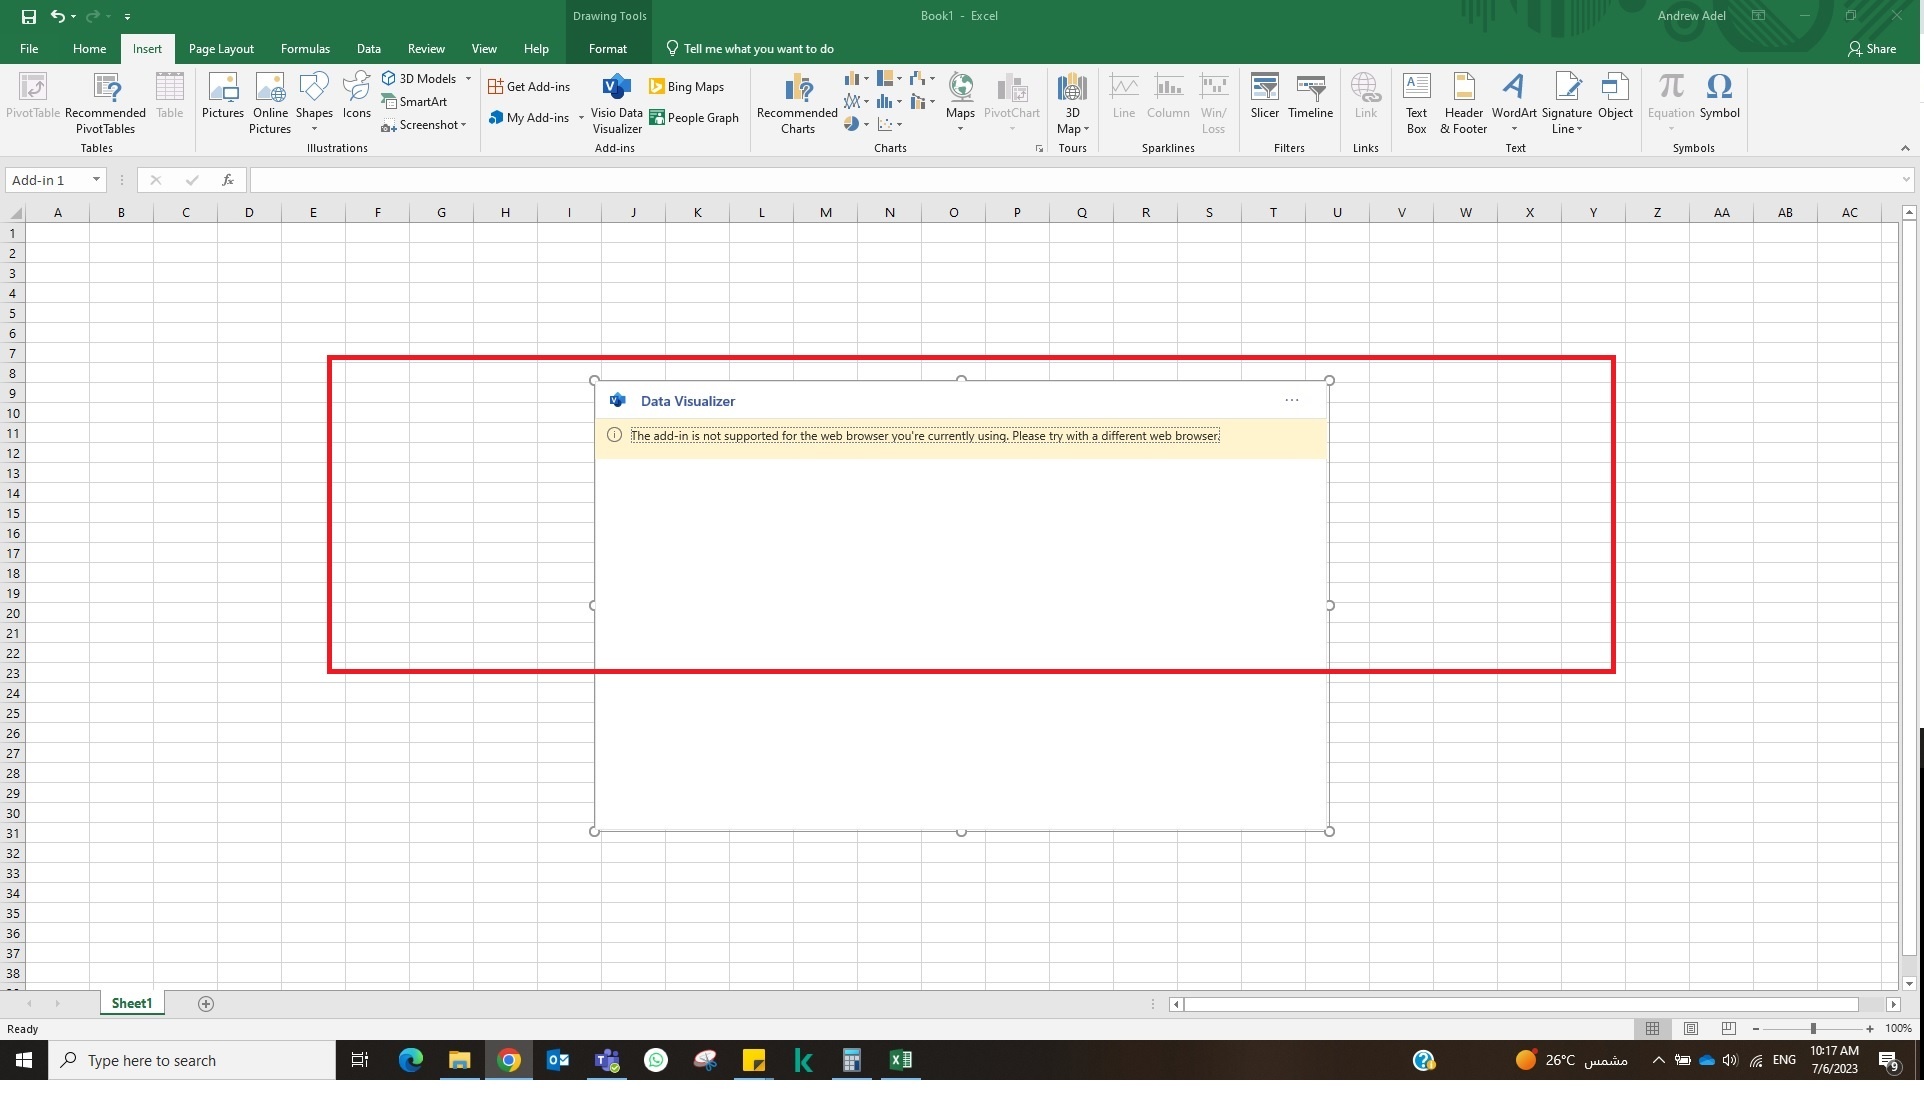
Task: Click the Share button
Action: click(x=1871, y=49)
